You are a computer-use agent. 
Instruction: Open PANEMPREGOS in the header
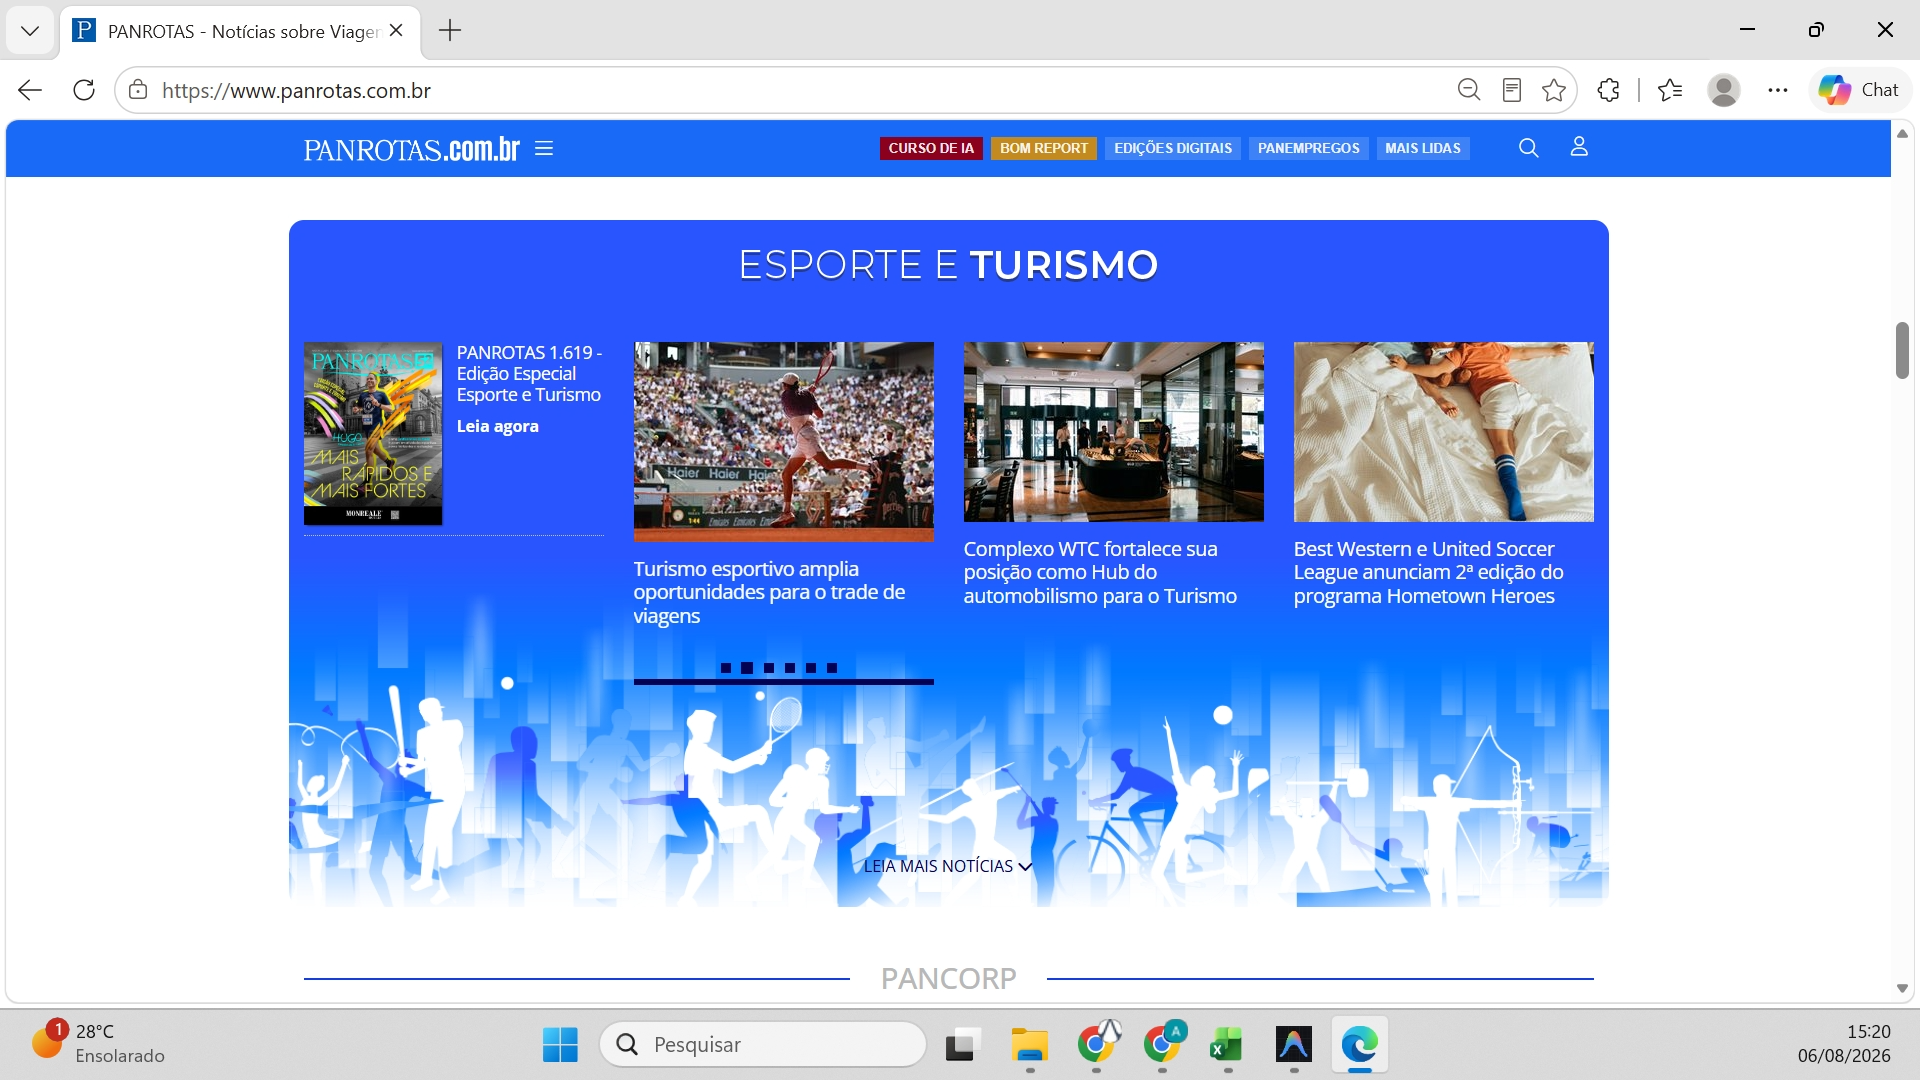[x=1309, y=148]
